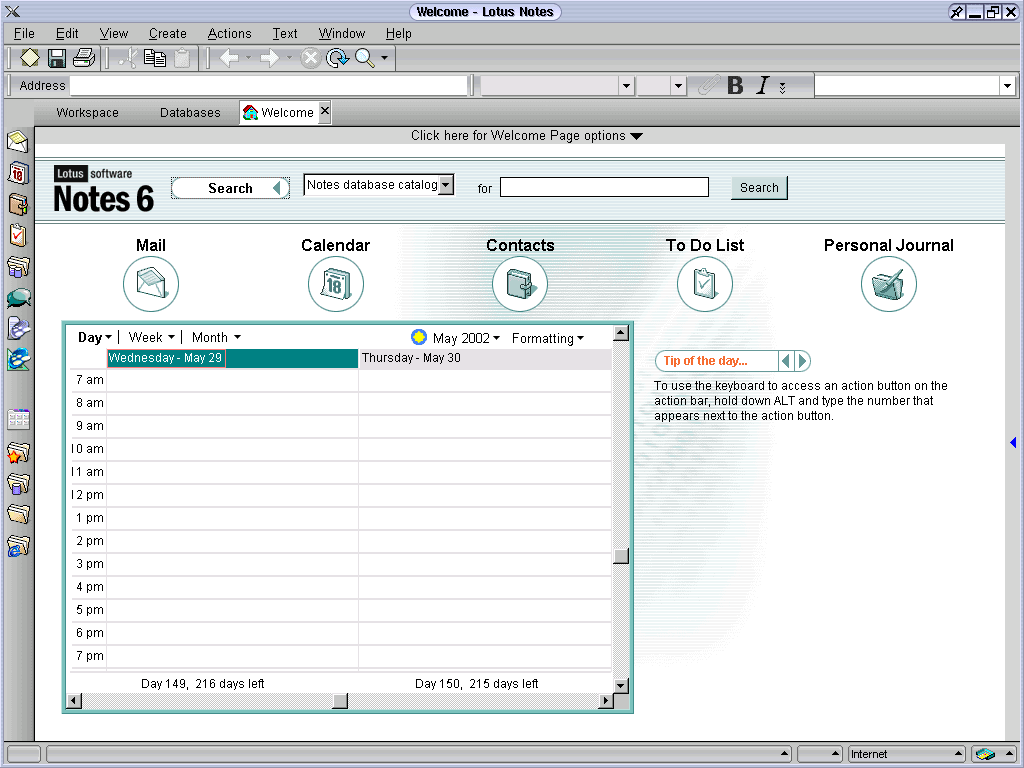Viewport: 1024px width, 768px height.
Task: Expand more formatting toolbar buttons chevron
Action: click(x=782, y=88)
